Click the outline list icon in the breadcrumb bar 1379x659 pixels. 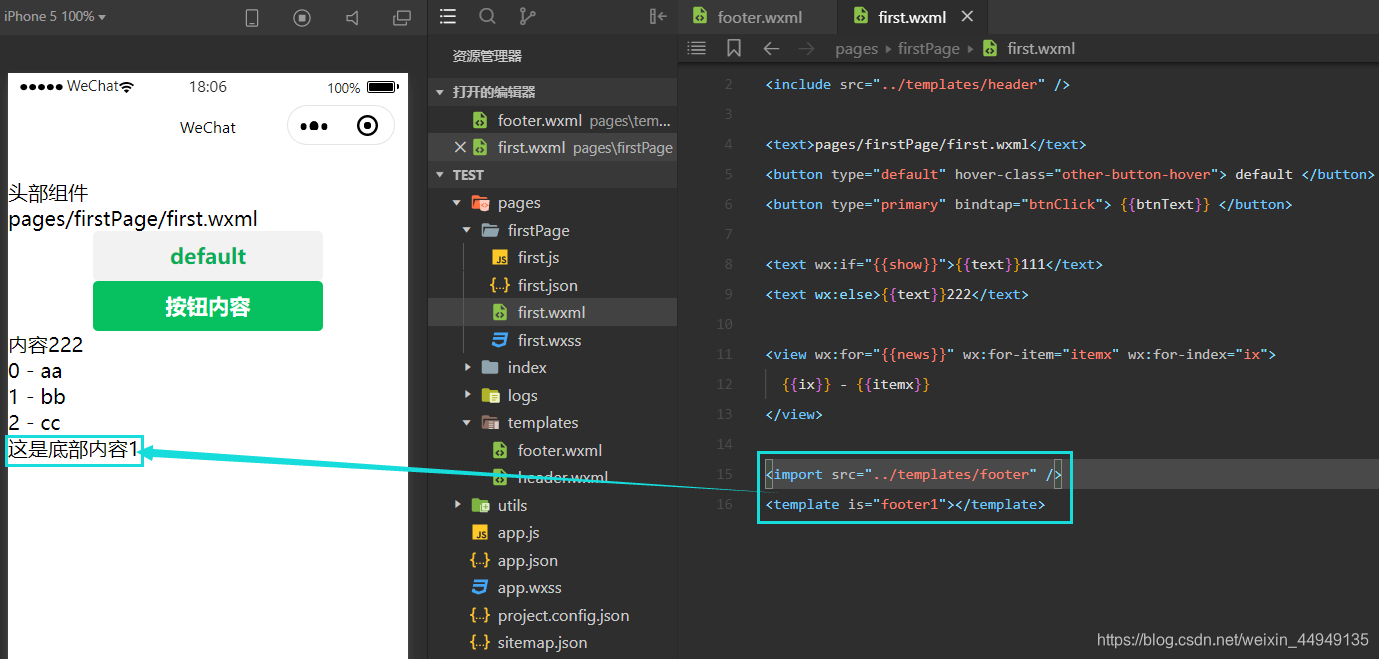tap(697, 48)
